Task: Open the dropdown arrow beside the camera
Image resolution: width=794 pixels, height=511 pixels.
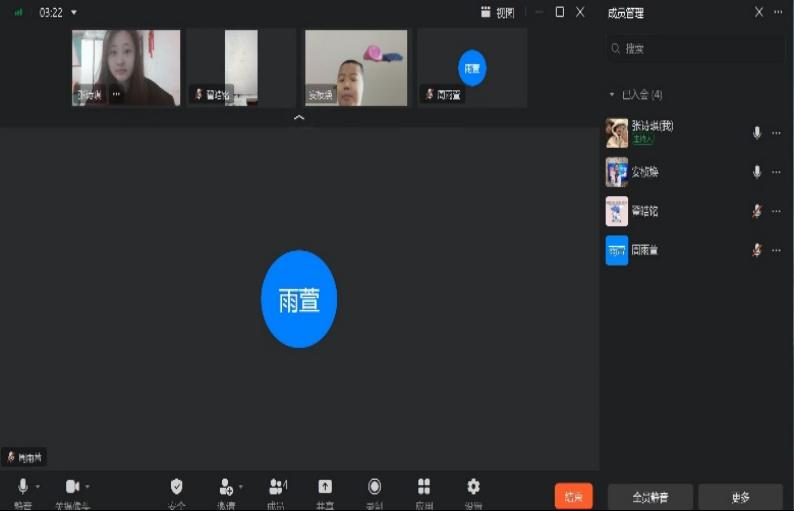Action: [88, 487]
